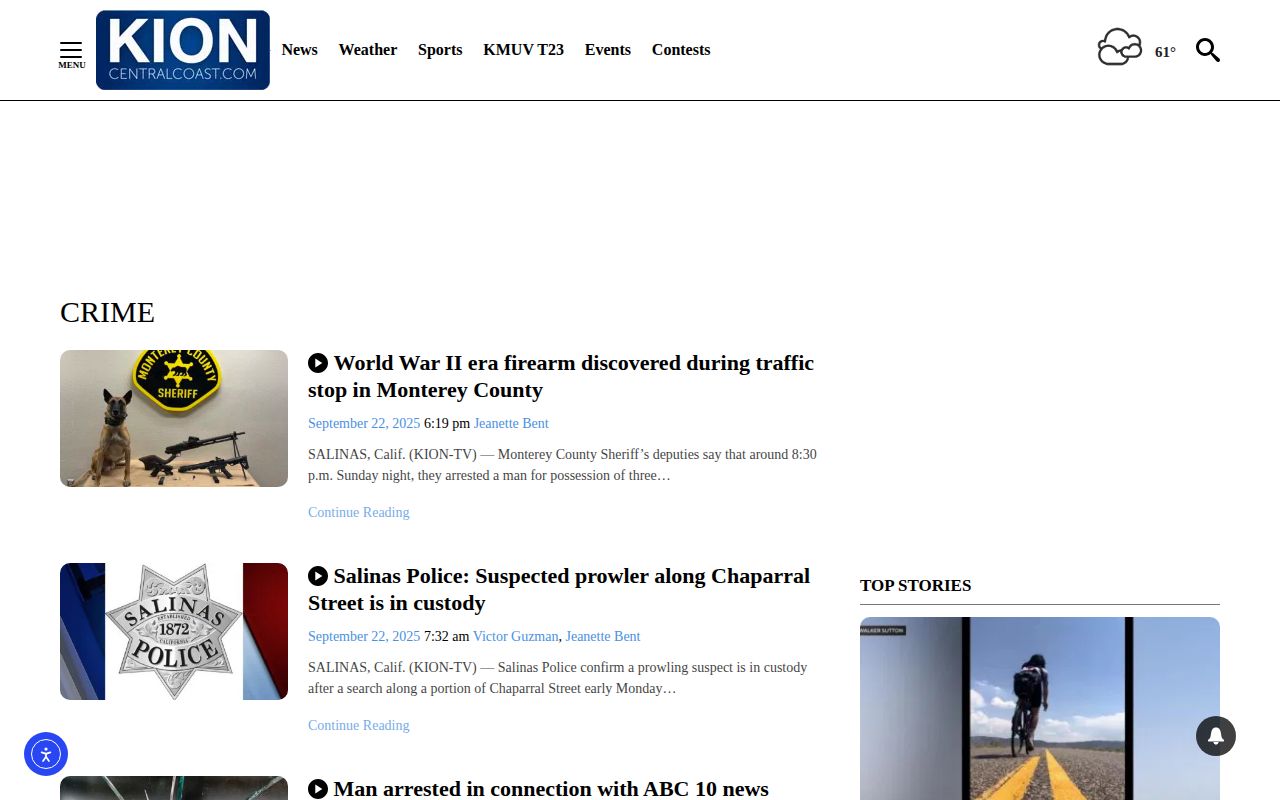Open sheriff K9 and firearms thumbnail
Viewport: 1280px width, 800px height.
coord(174,418)
